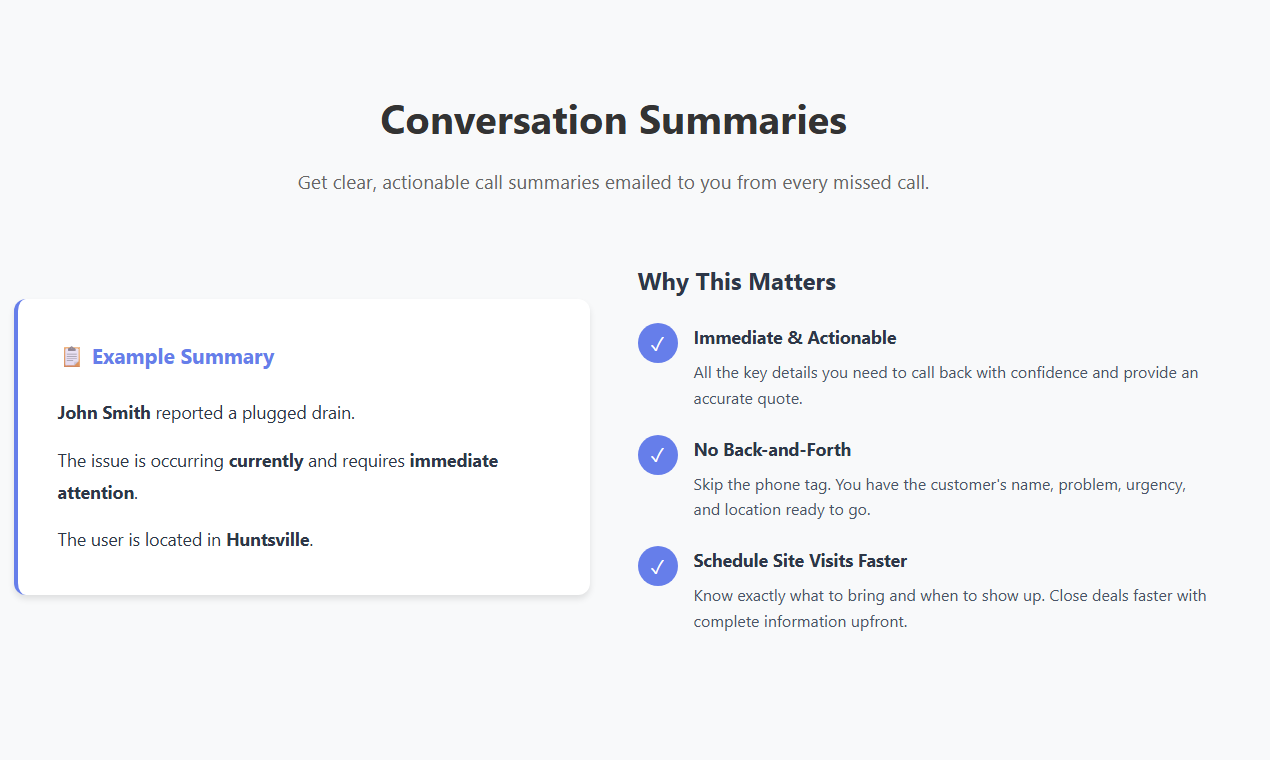The image size is (1270, 760).
Task: Click the Schedule Site Visits Faster title
Action: coord(800,561)
